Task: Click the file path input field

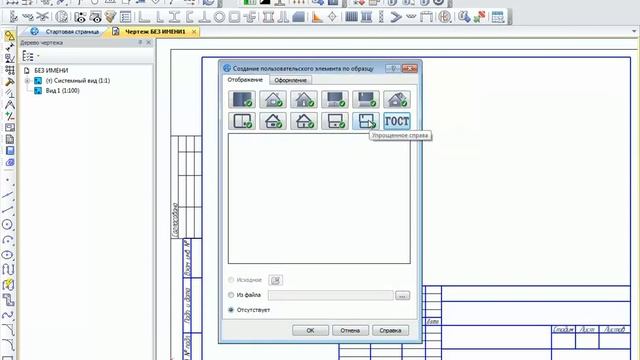Action: pyautogui.click(x=331, y=295)
